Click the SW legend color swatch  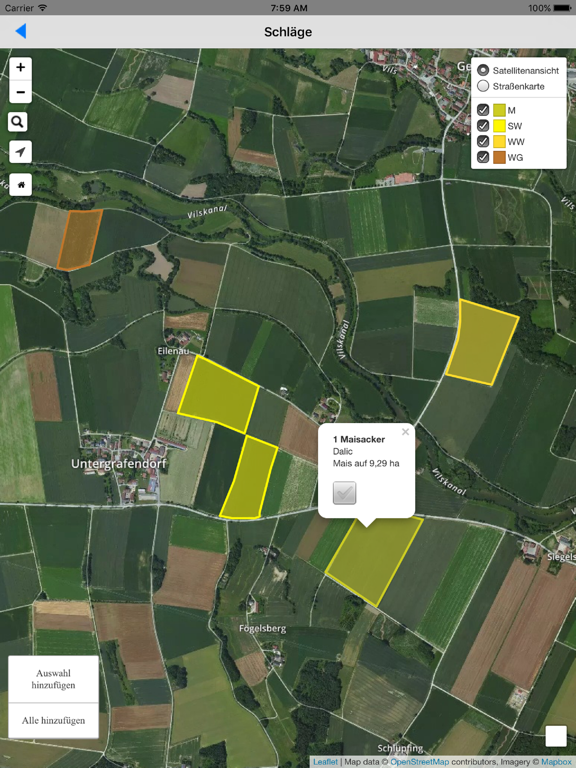pos(499,126)
